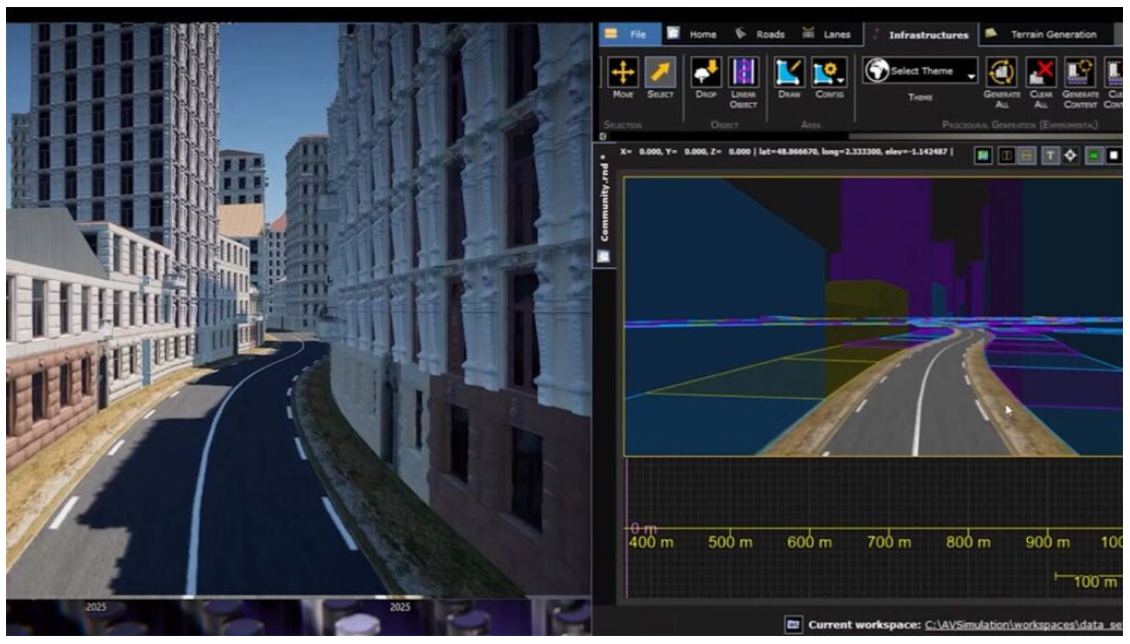This screenshot has width=1130, height=644.
Task: Open the File menu button
Action: [x=628, y=34]
